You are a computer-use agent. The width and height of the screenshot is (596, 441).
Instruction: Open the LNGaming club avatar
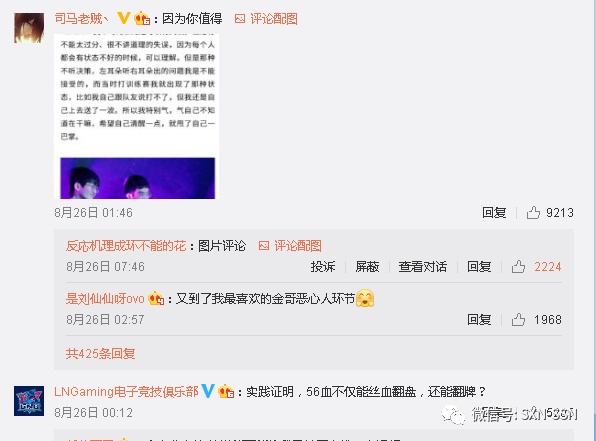click(29, 401)
